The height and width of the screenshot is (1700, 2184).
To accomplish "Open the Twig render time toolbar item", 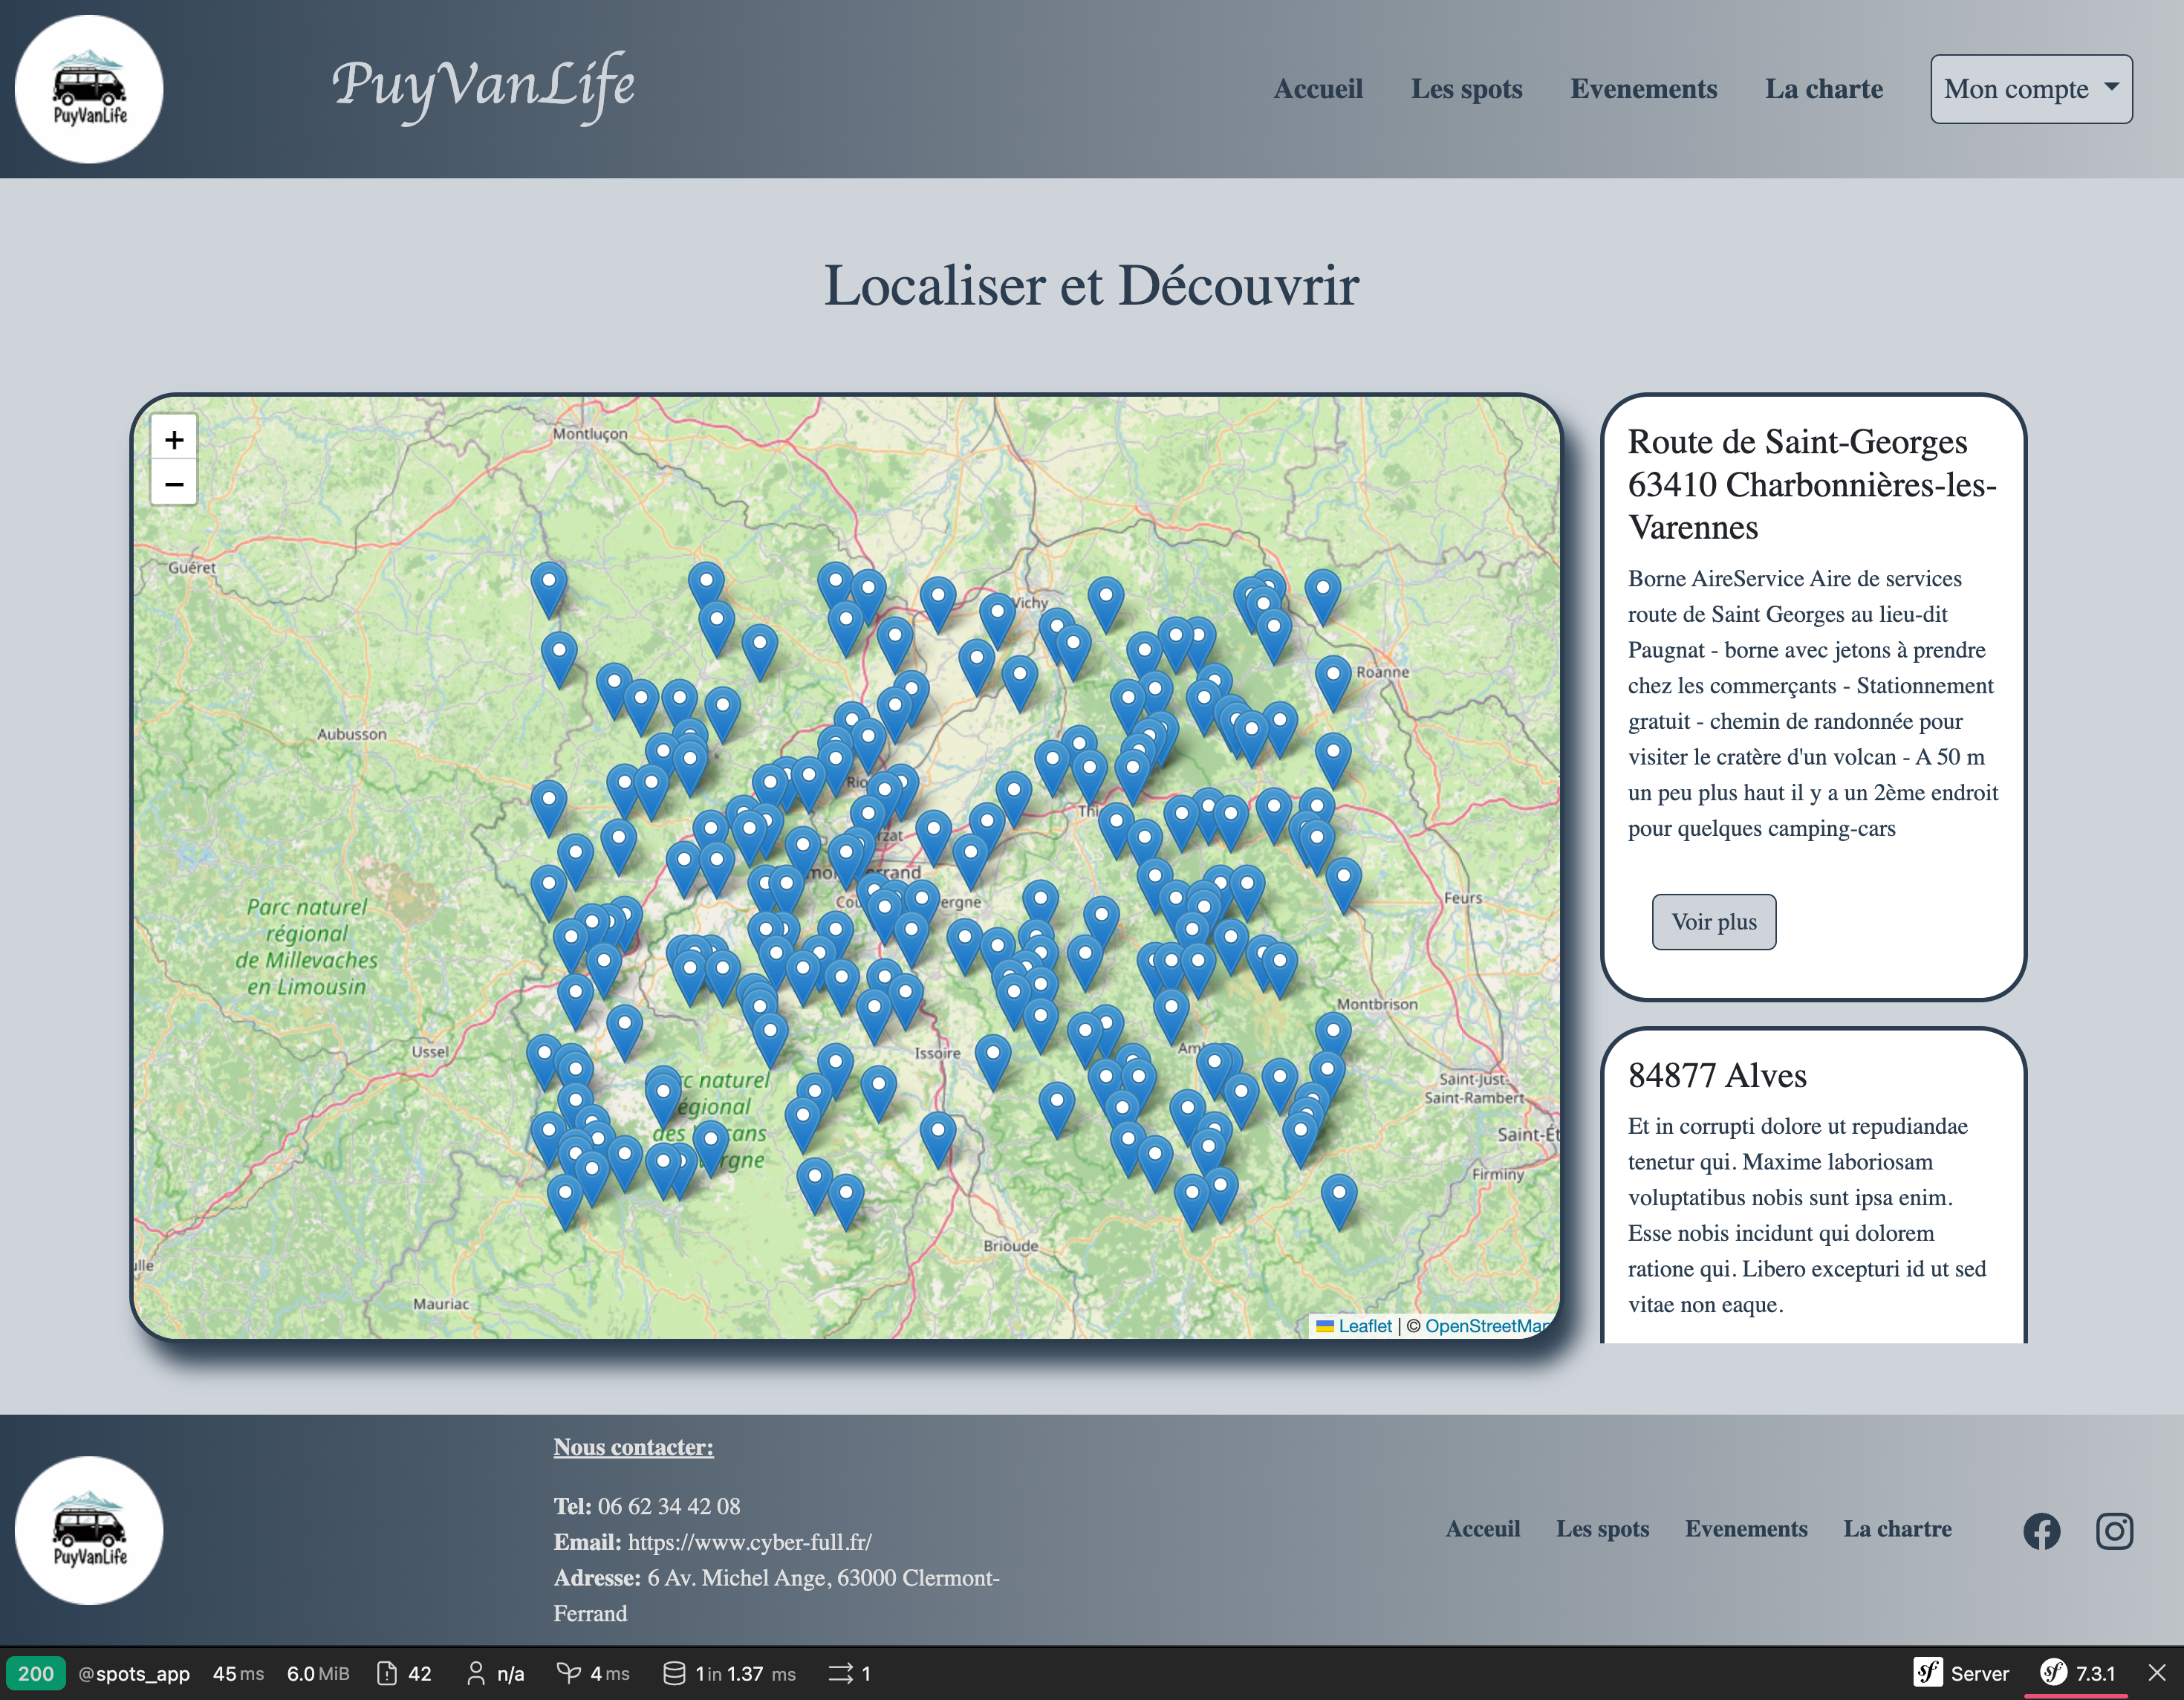I will click(593, 1673).
